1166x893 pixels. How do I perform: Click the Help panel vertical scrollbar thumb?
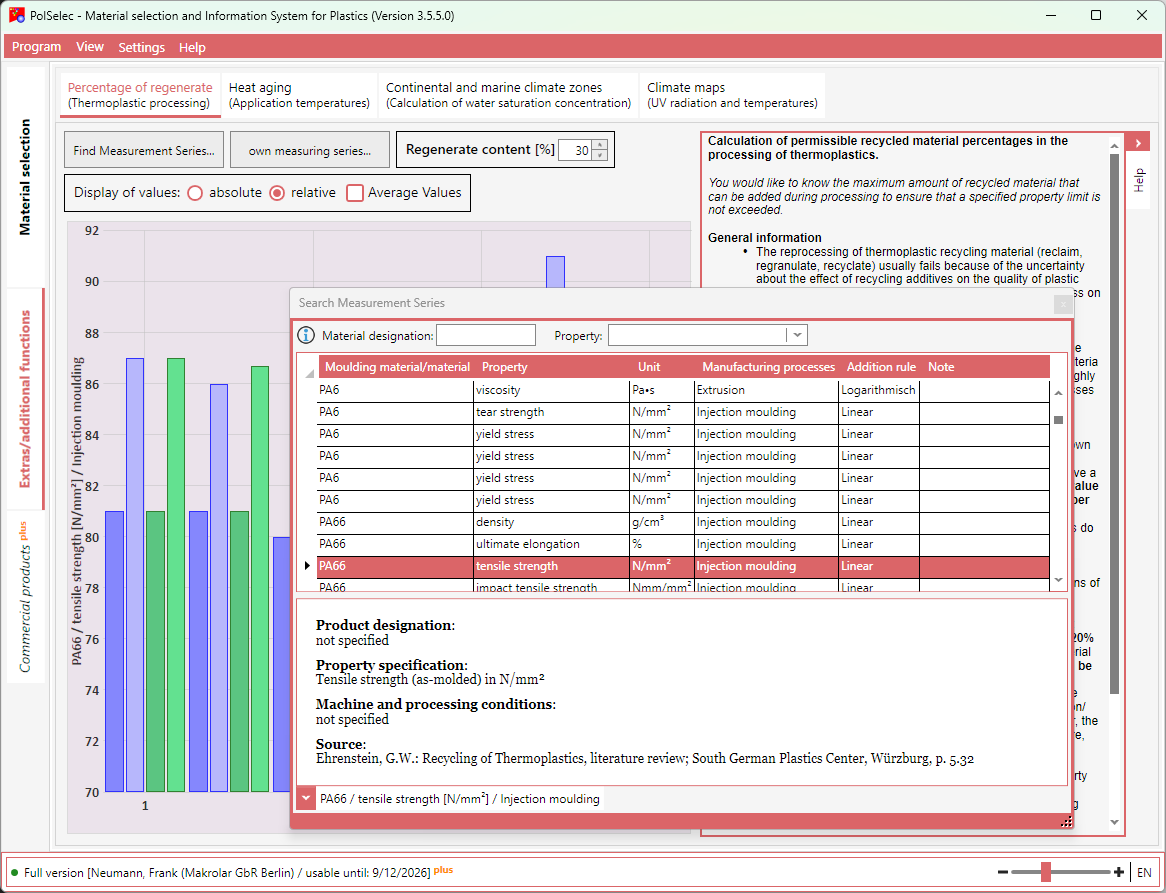[x=1114, y=424]
